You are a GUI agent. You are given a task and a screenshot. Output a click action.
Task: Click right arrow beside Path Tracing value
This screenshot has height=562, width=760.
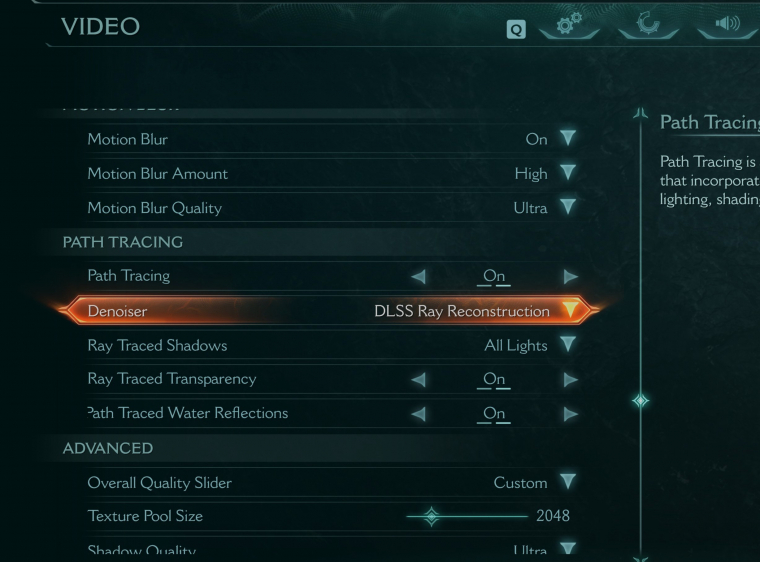(570, 276)
